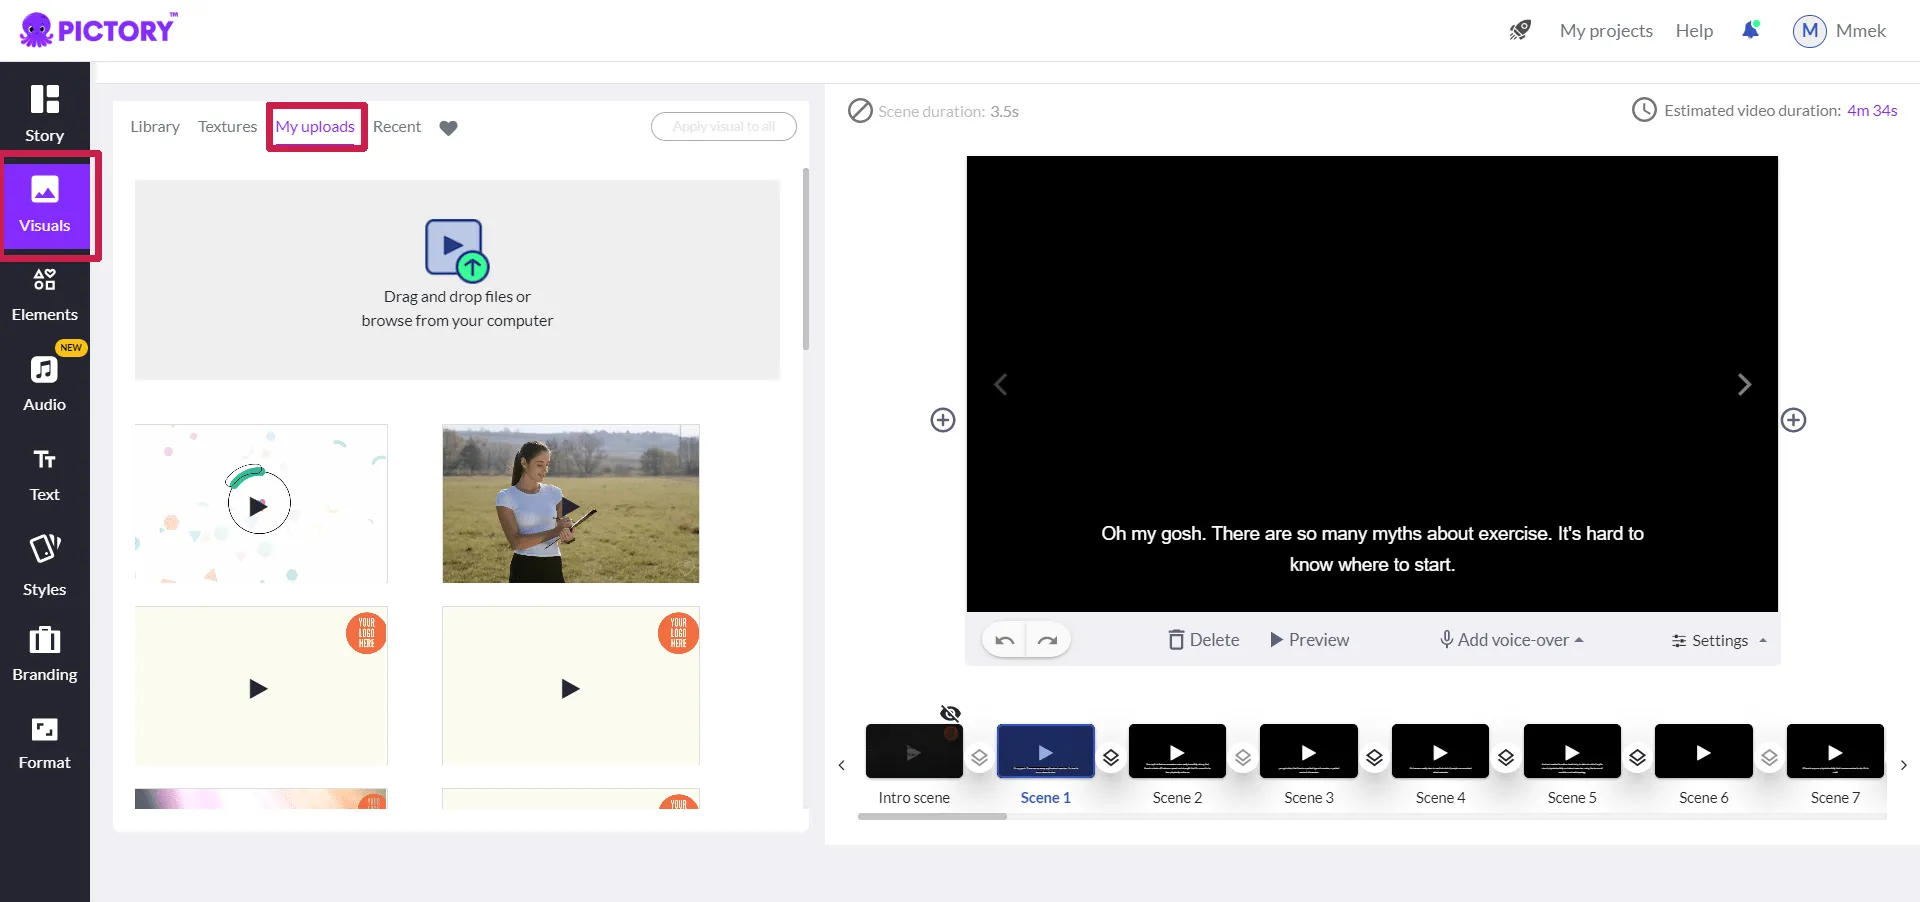Click the transition icon between Scene 1 and Scene 2

pos(1111,758)
